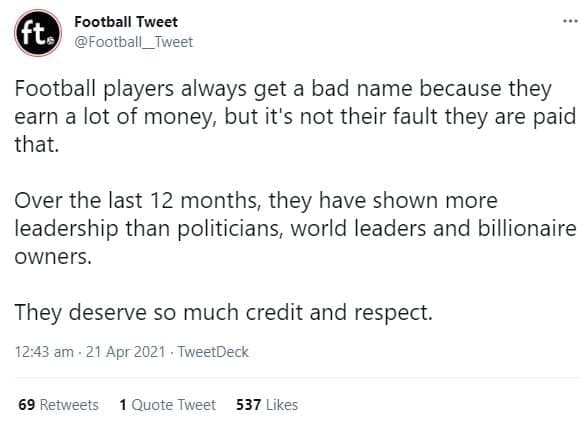
Task: Click the word owners in the tweet
Action: [x=53, y=256]
